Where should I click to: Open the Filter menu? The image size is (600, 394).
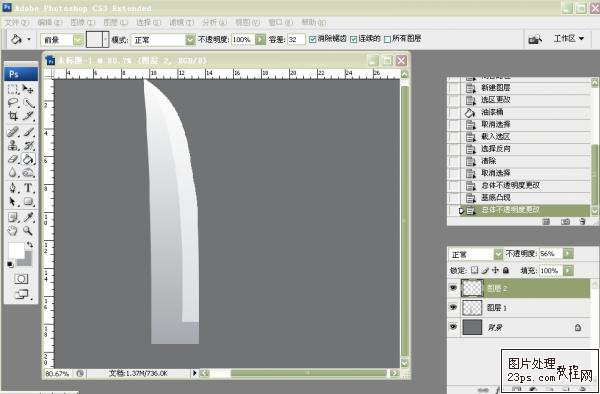click(x=181, y=23)
